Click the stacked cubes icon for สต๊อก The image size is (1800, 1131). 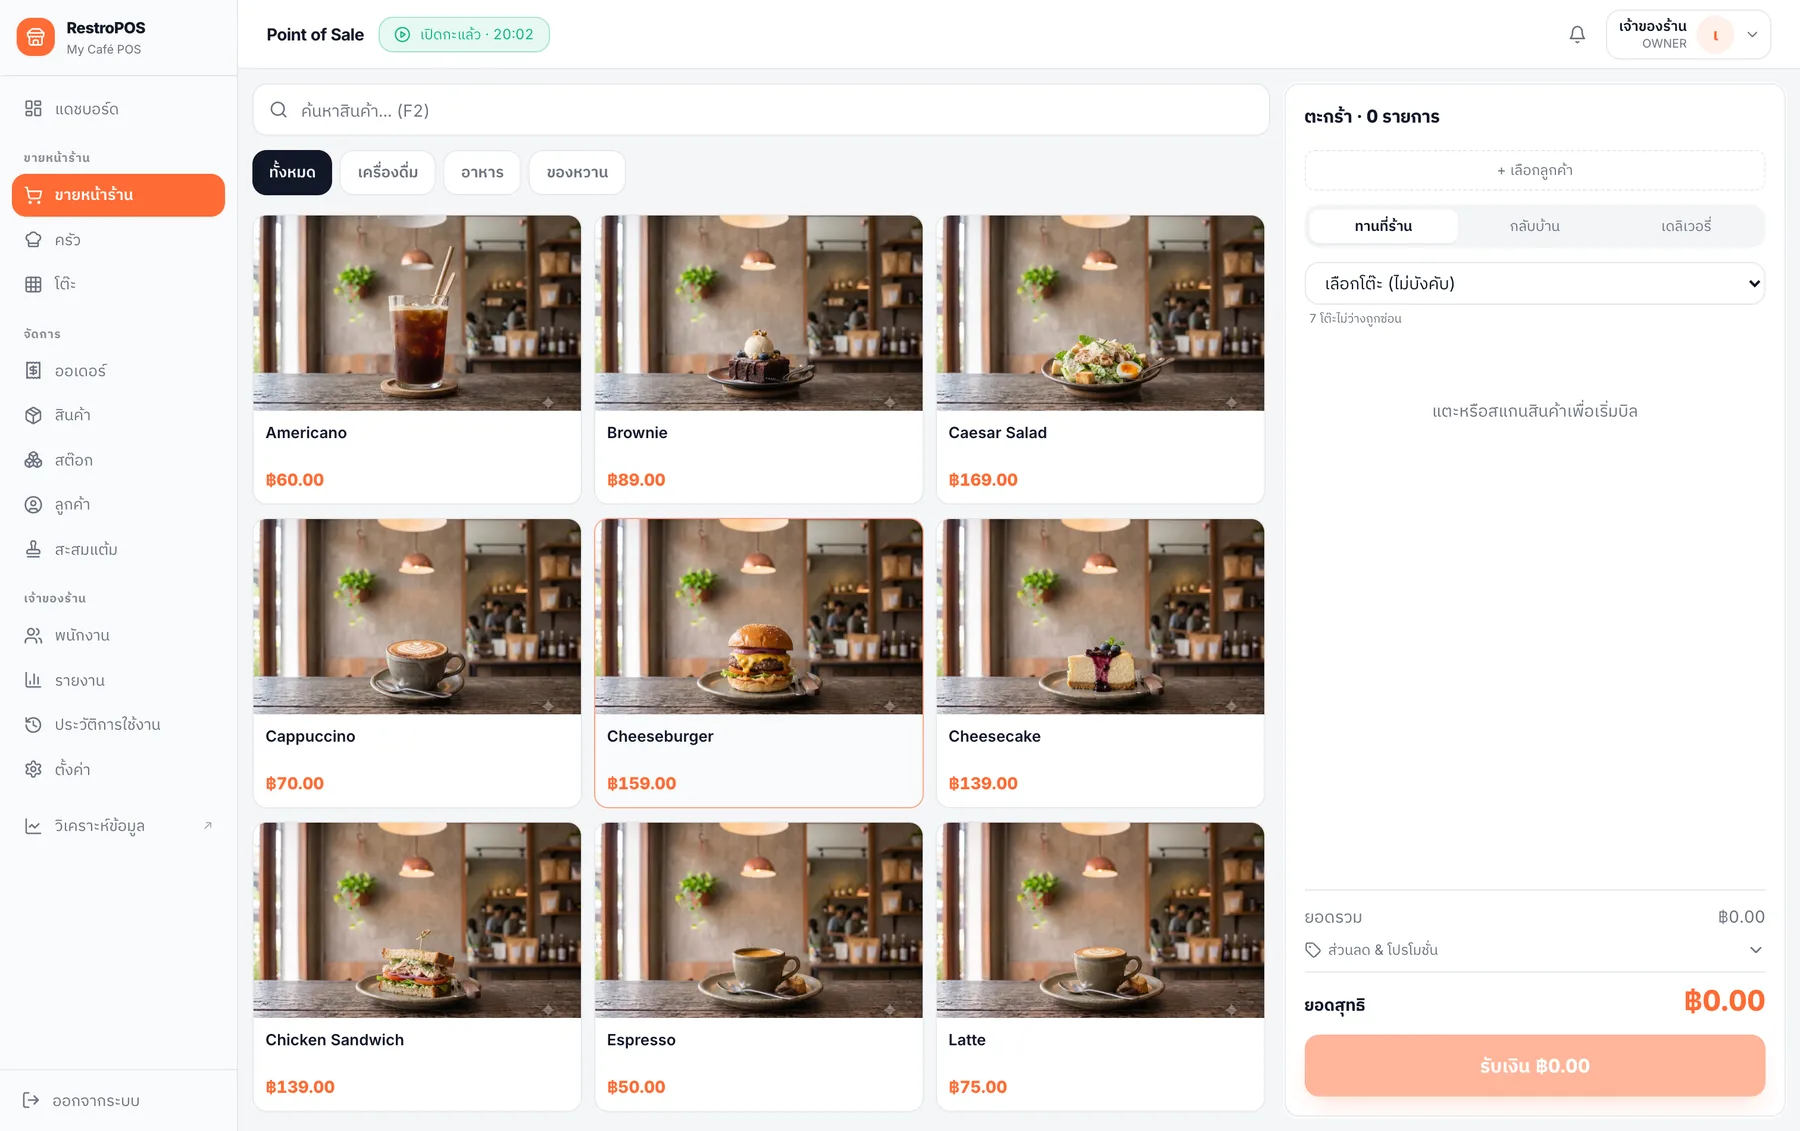click(x=33, y=460)
